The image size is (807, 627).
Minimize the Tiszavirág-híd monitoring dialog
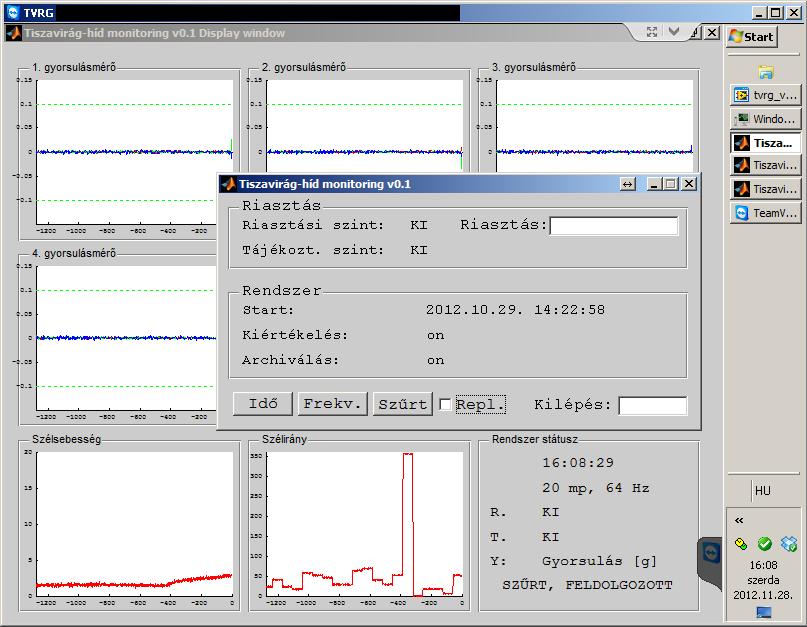pos(654,184)
